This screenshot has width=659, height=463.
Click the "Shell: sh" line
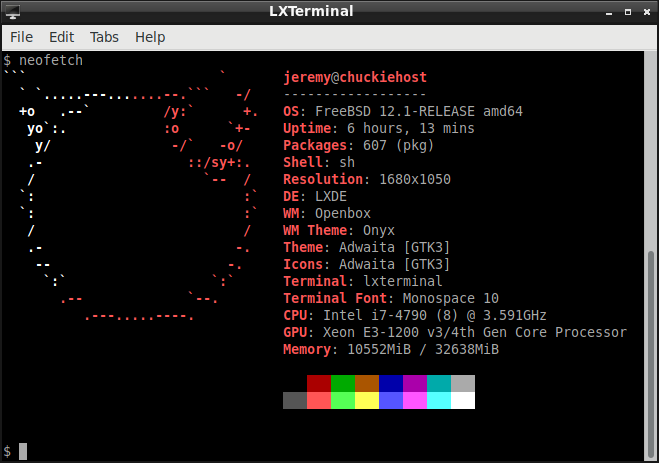pos(319,163)
